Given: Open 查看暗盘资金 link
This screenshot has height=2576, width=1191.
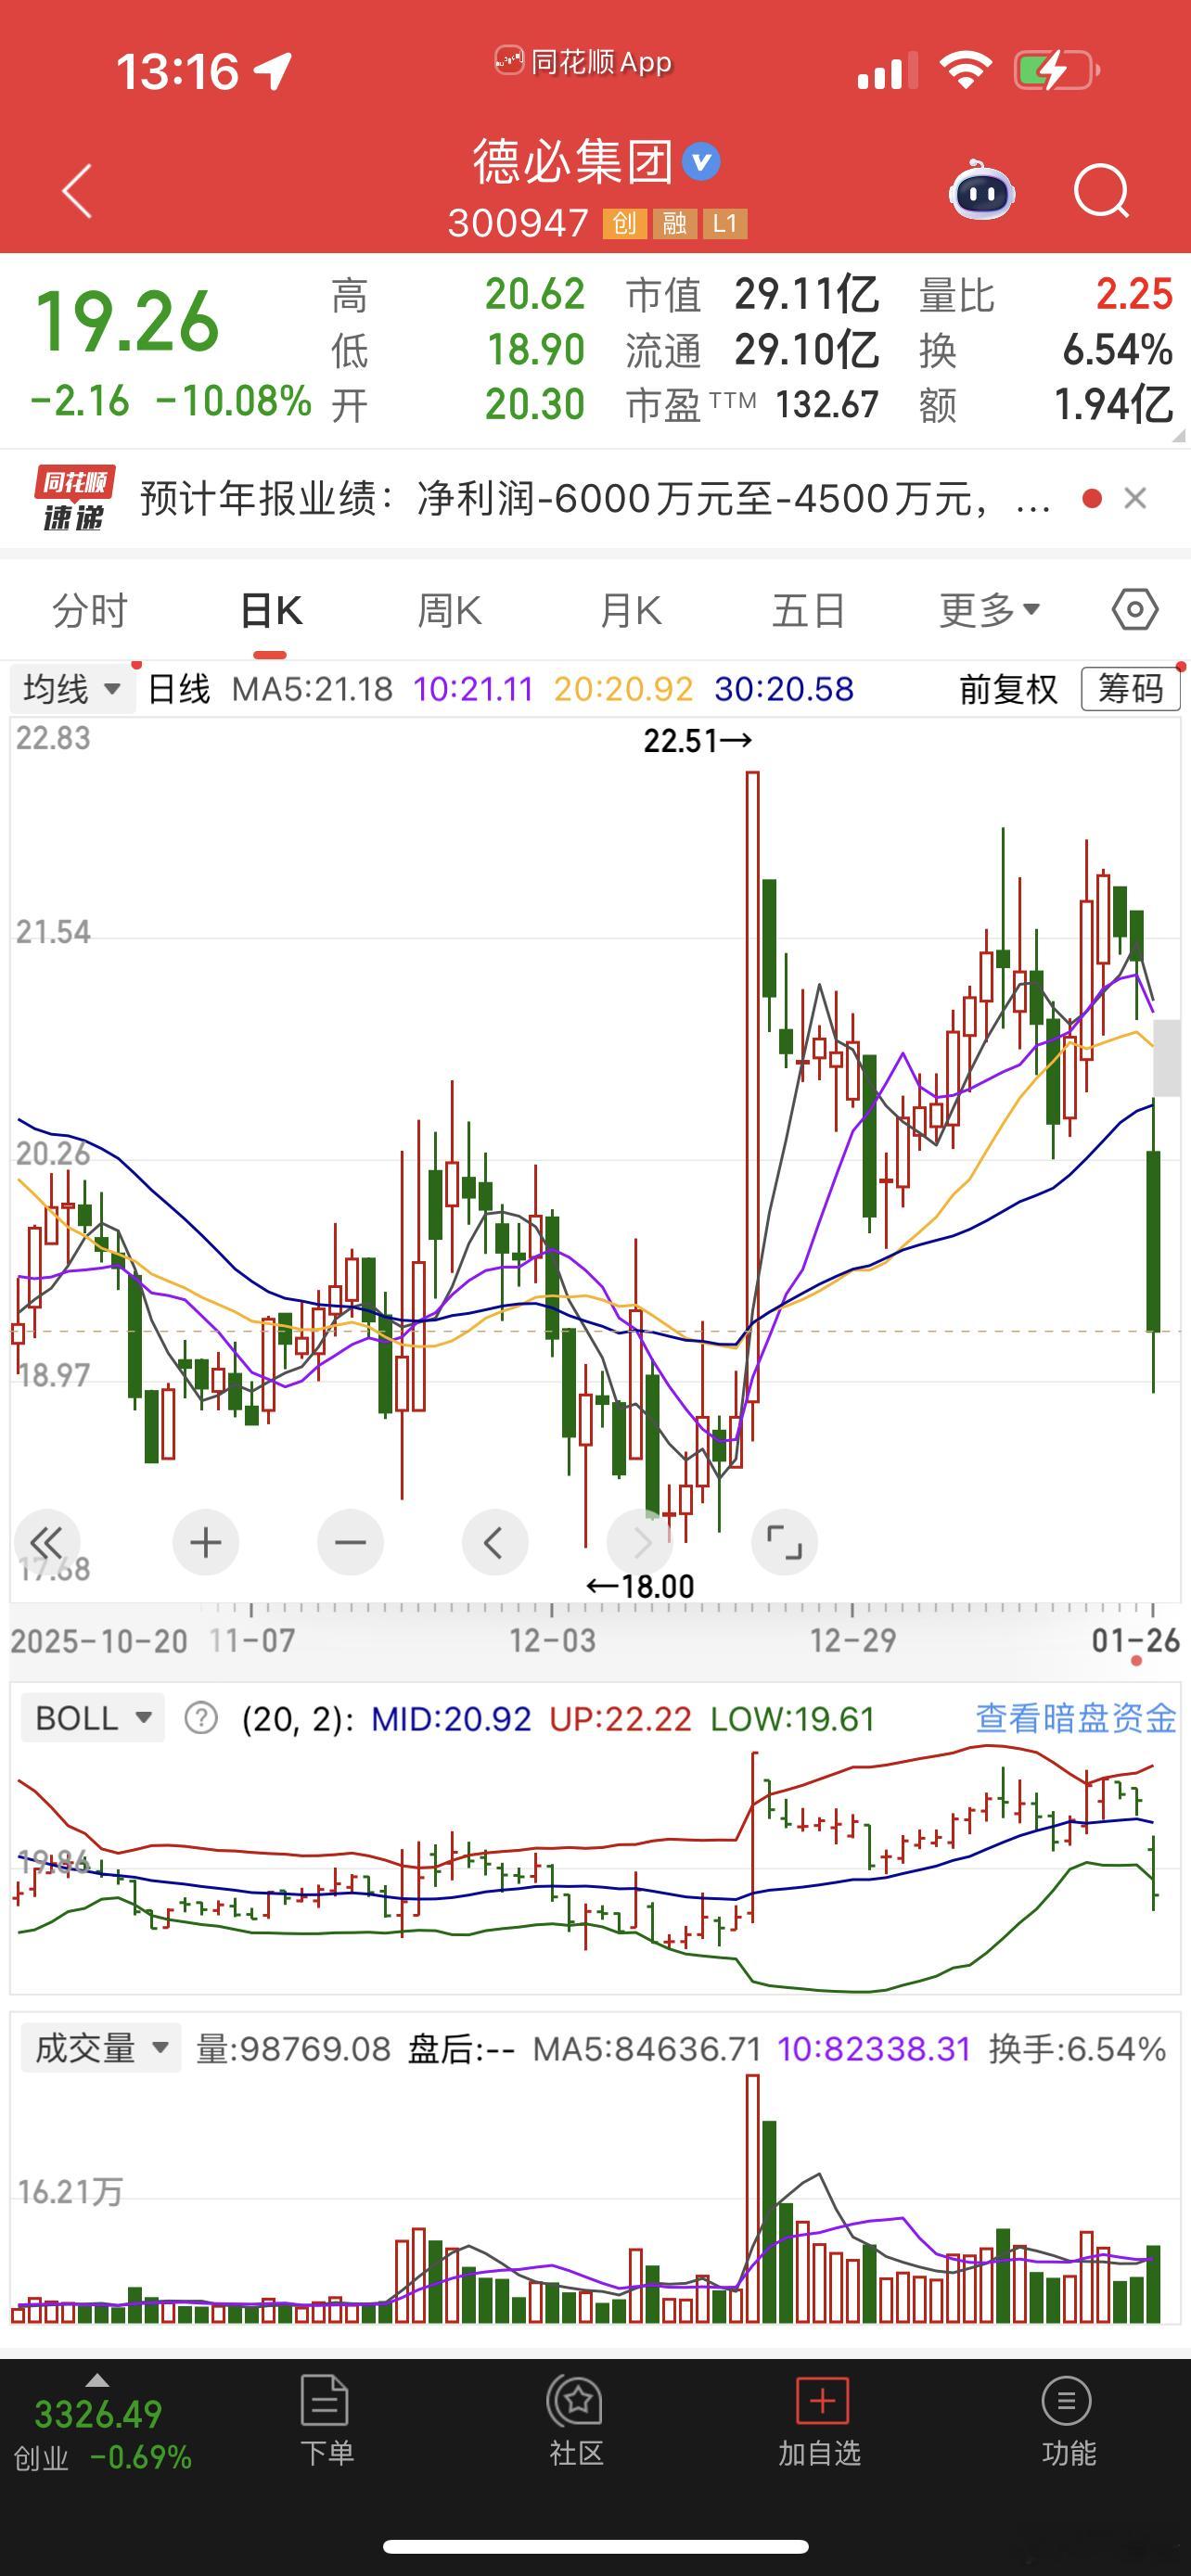Looking at the screenshot, I should (1076, 1718).
